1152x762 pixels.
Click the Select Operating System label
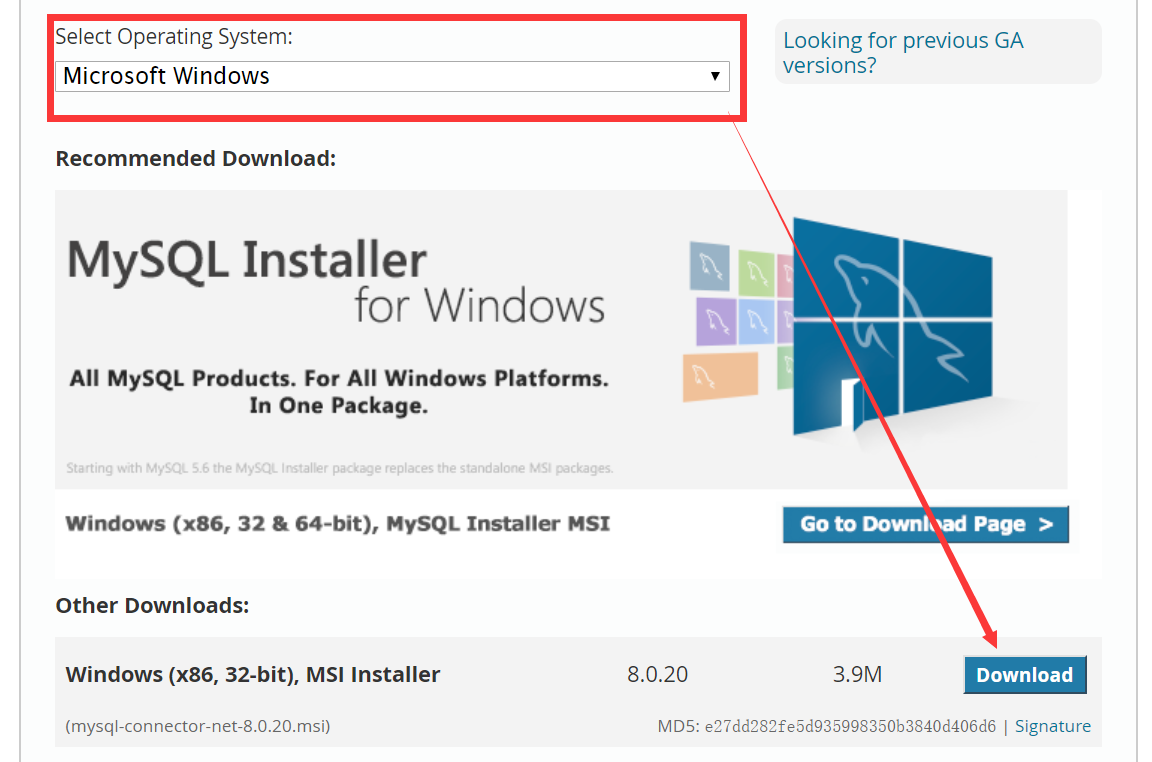click(174, 37)
